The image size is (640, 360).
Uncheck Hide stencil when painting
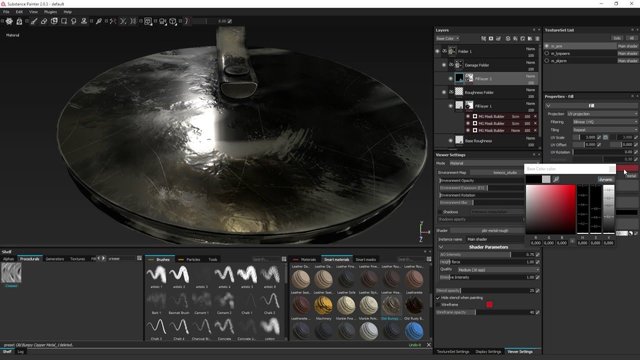click(x=438, y=298)
